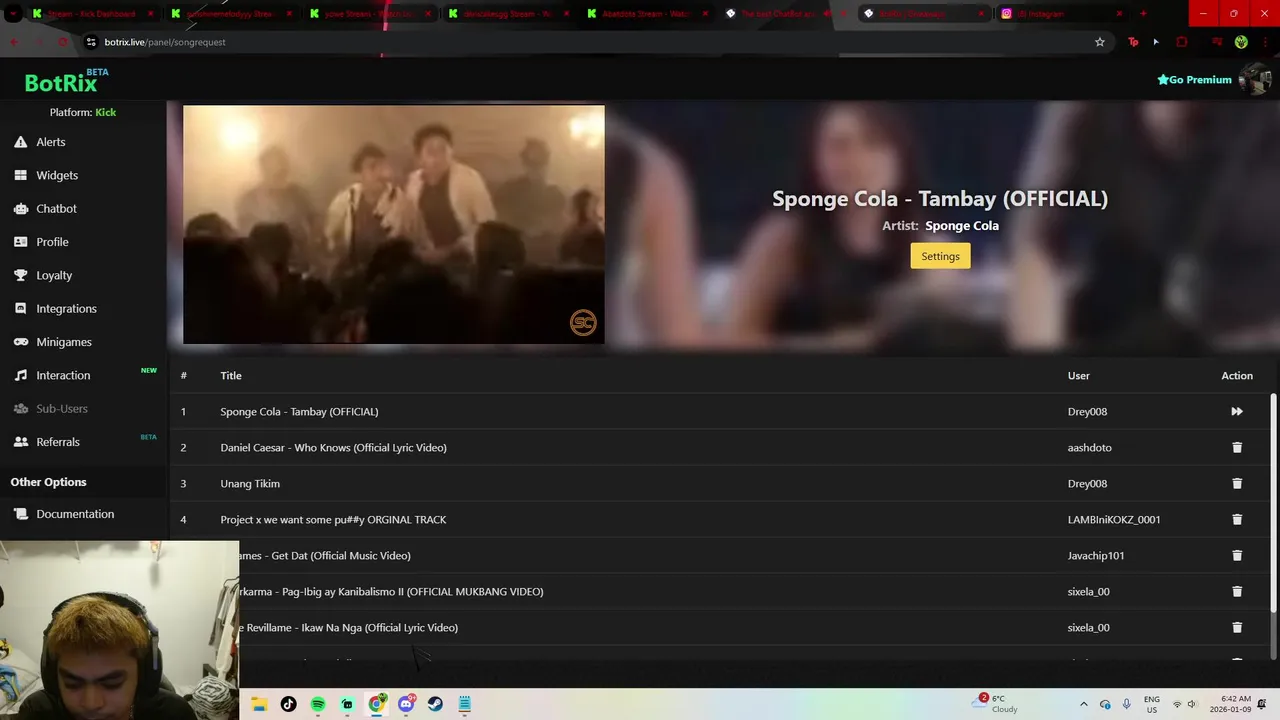This screenshot has height=720, width=1280.
Task: Skip the currently playing Sponge Cola song
Action: point(1237,411)
